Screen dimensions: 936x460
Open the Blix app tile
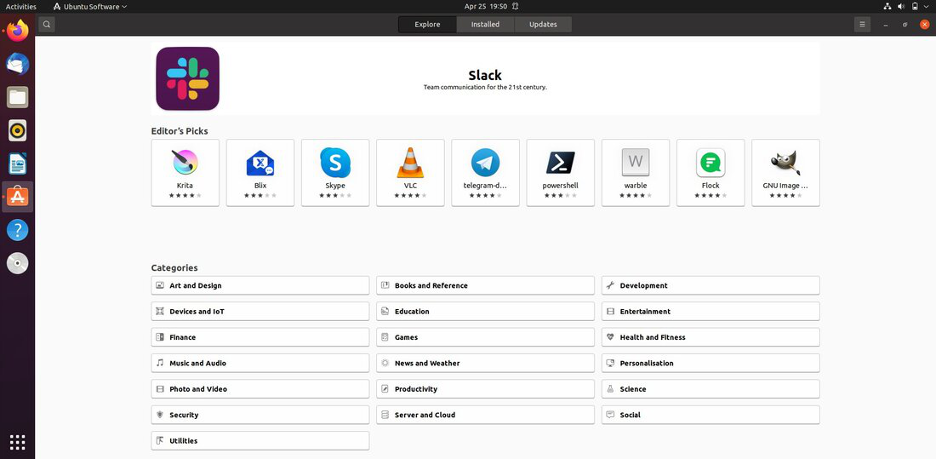260,173
